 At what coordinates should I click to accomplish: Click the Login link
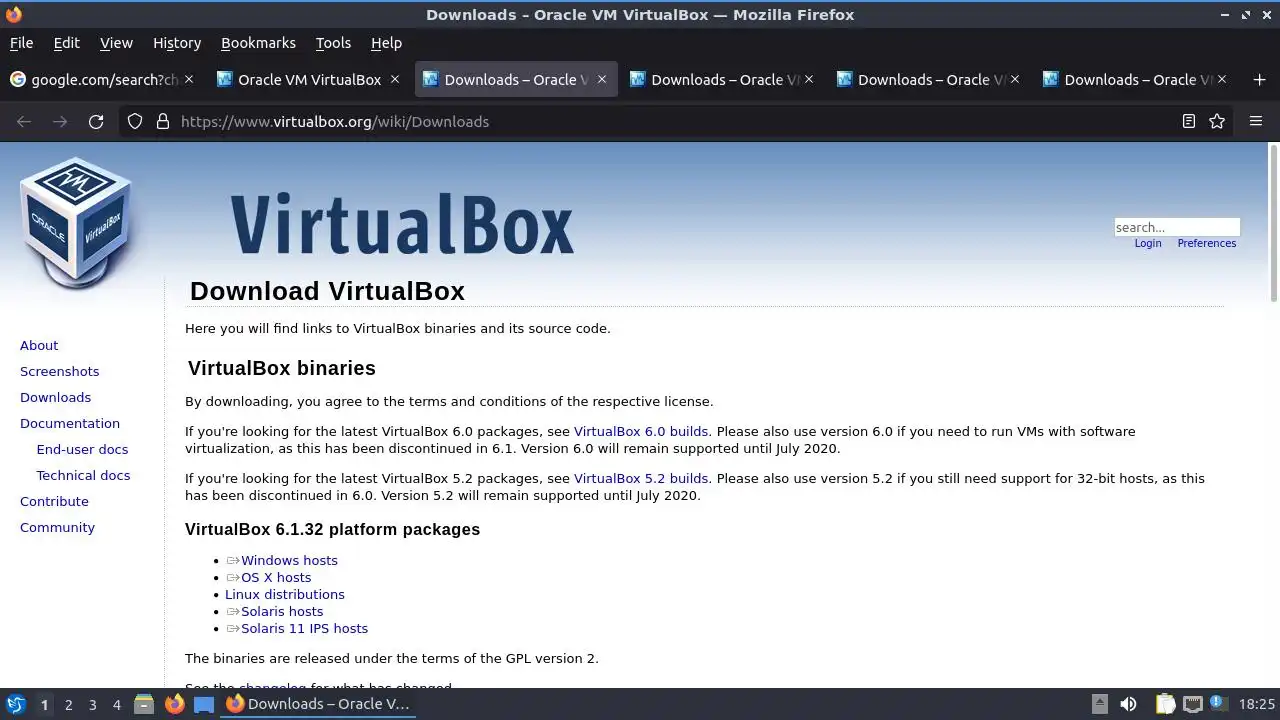click(x=1148, y=243)
